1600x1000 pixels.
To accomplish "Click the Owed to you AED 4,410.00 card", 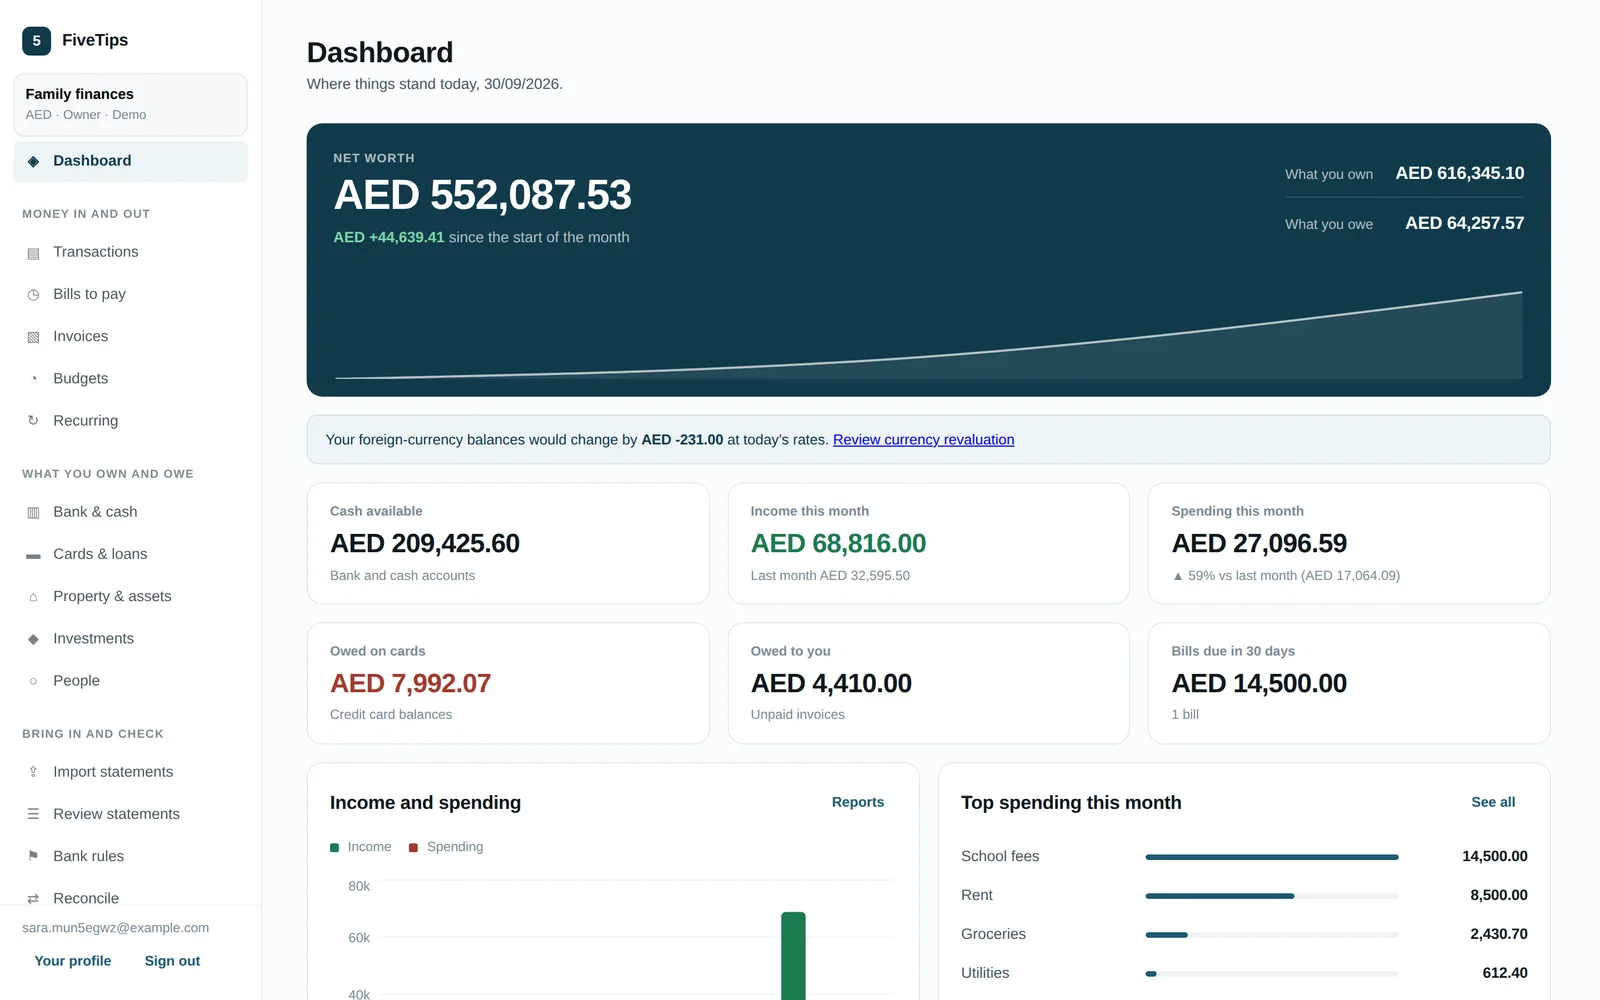I will coord(928,683).
